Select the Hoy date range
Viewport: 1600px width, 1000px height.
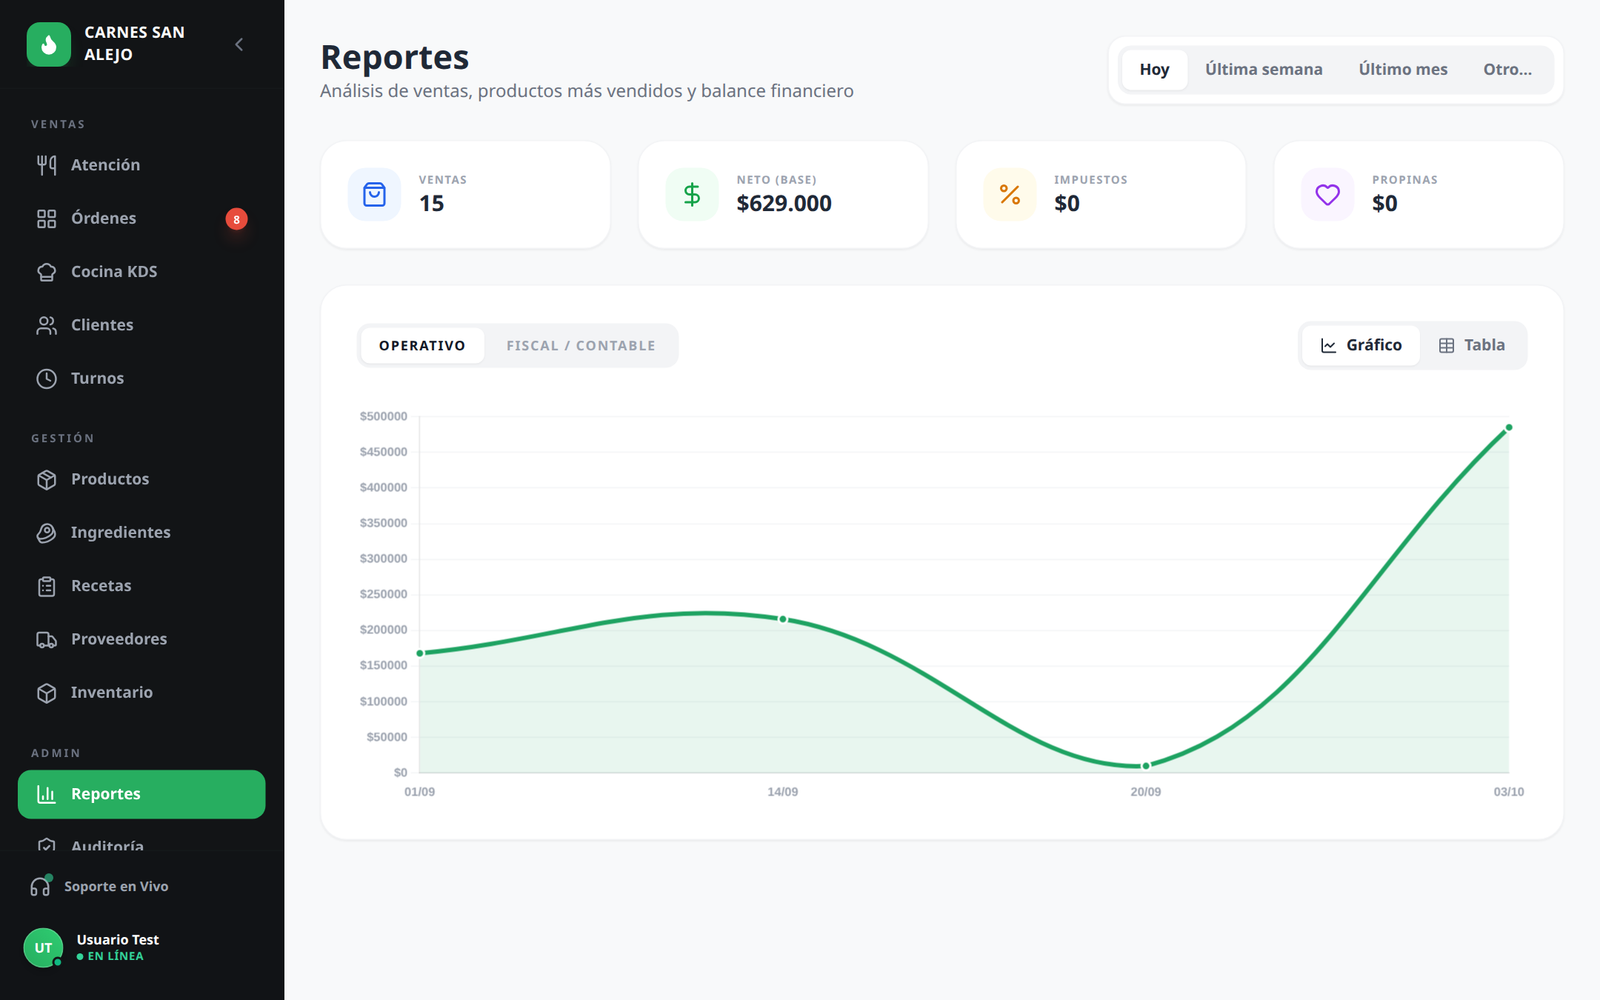[1154, 70]
